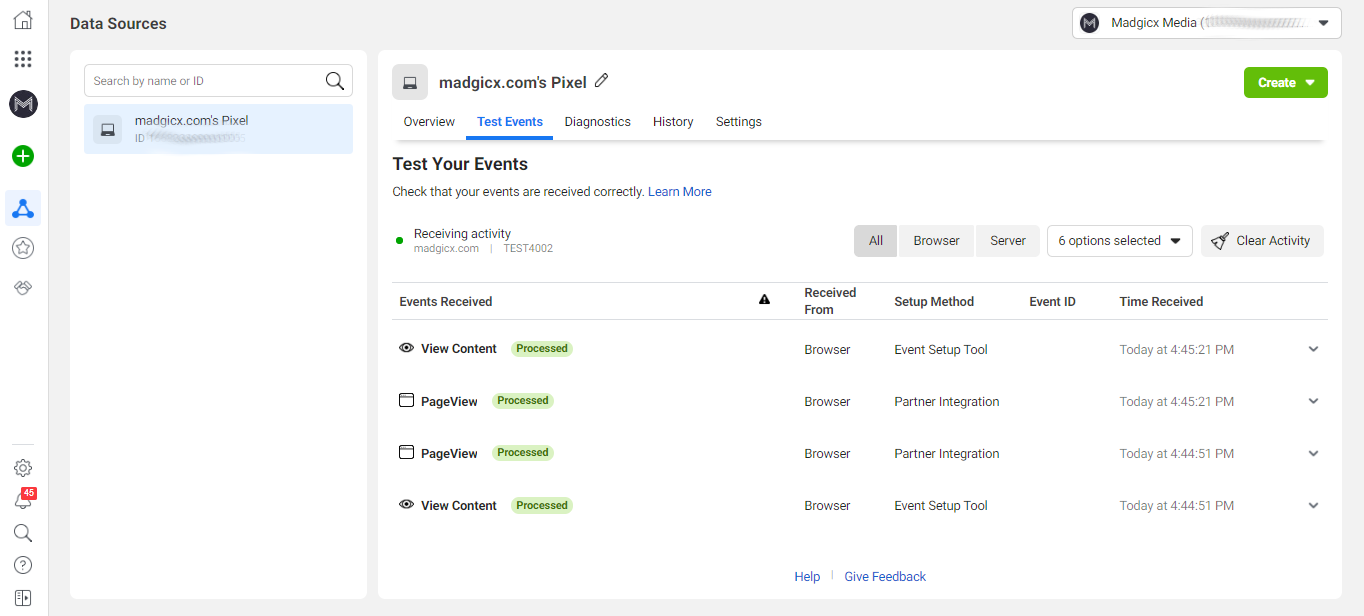The width and height of the screenshot is (1364, 616).
Task: Click Event Setup Tool in 4:45:21 row
Action: tap(941, 350)
